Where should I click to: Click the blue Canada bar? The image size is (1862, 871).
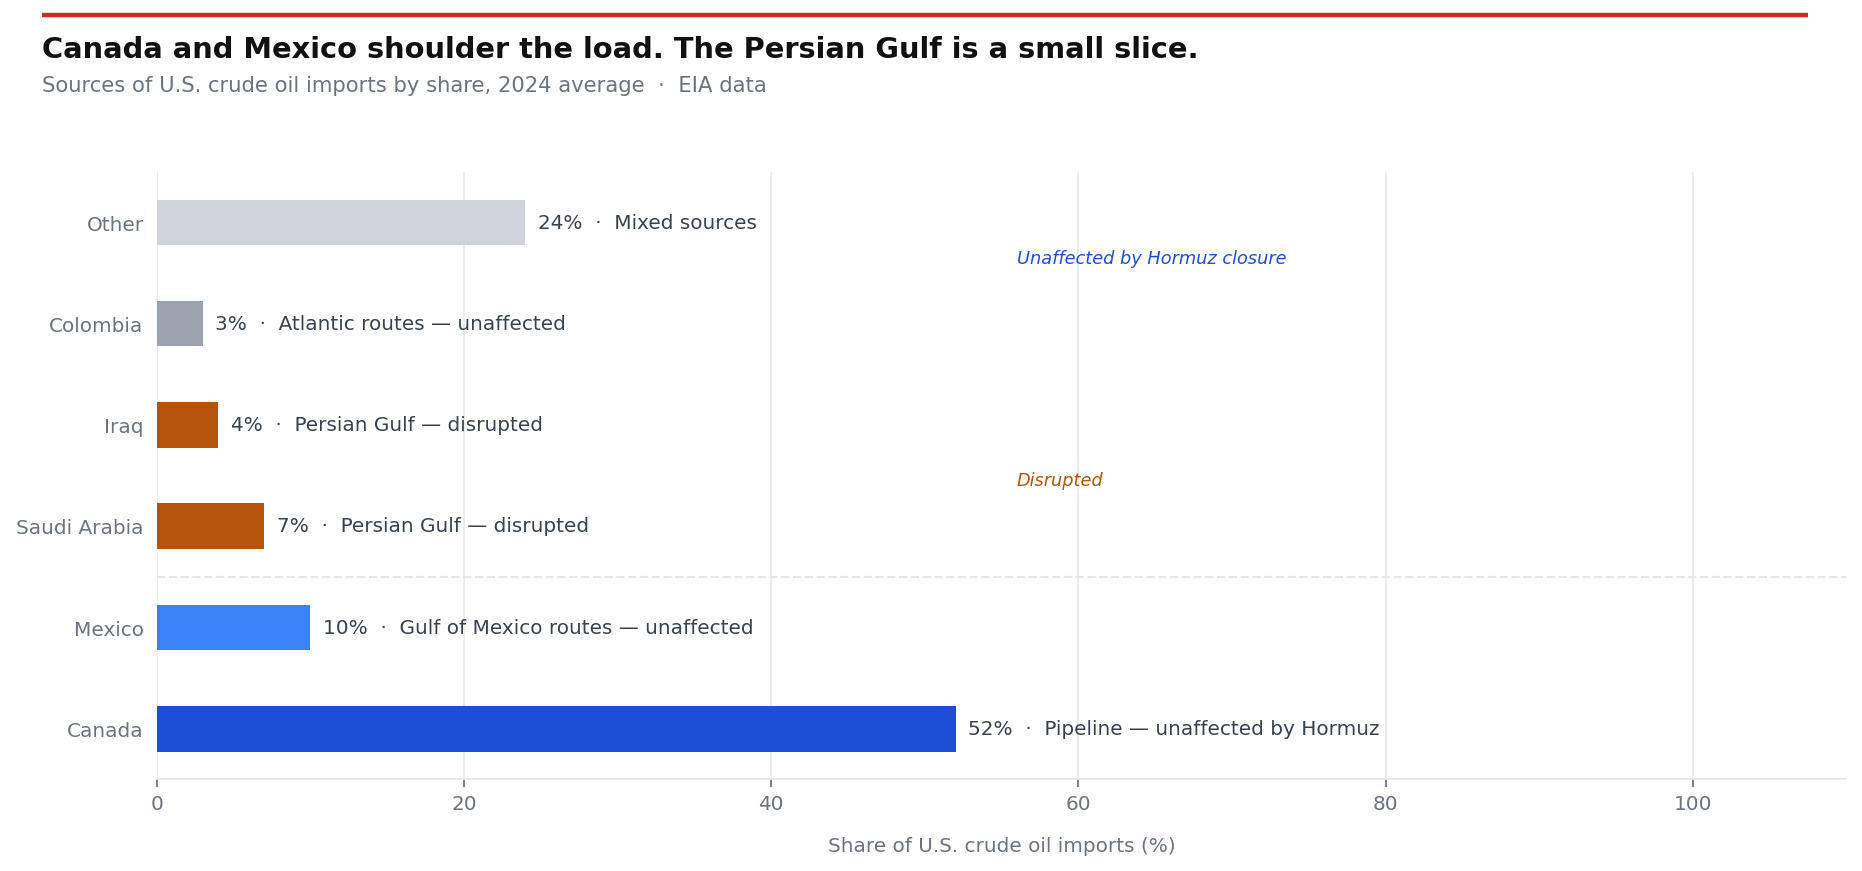click(x=556, y=729)
